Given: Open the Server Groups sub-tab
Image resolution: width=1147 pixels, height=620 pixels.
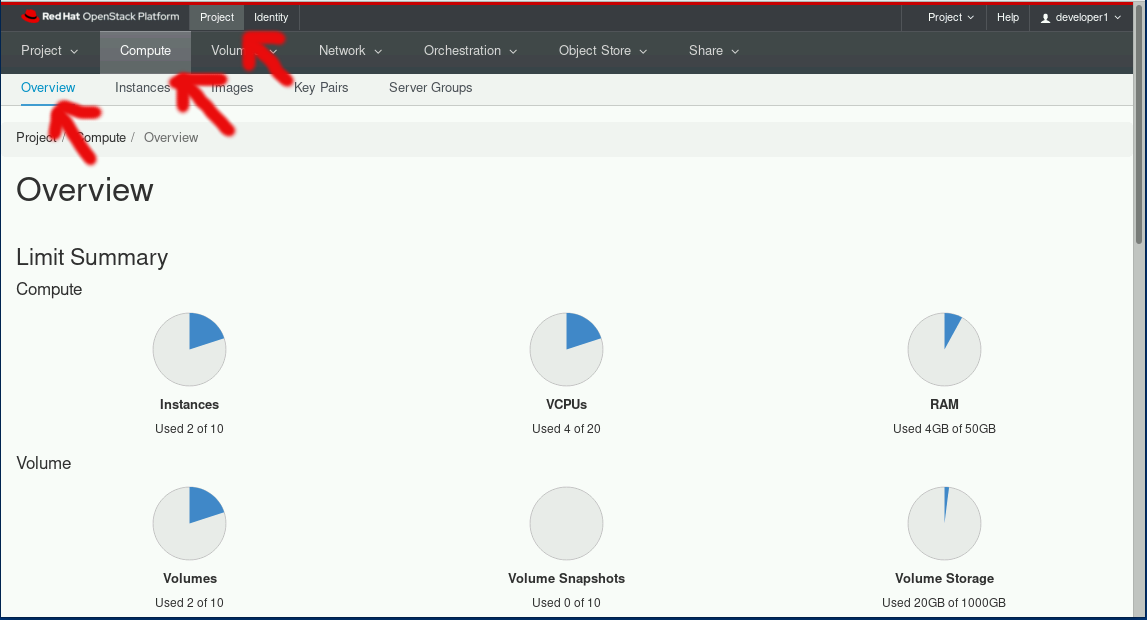Looking at the screenshot, I should click(x=430, y=88).
